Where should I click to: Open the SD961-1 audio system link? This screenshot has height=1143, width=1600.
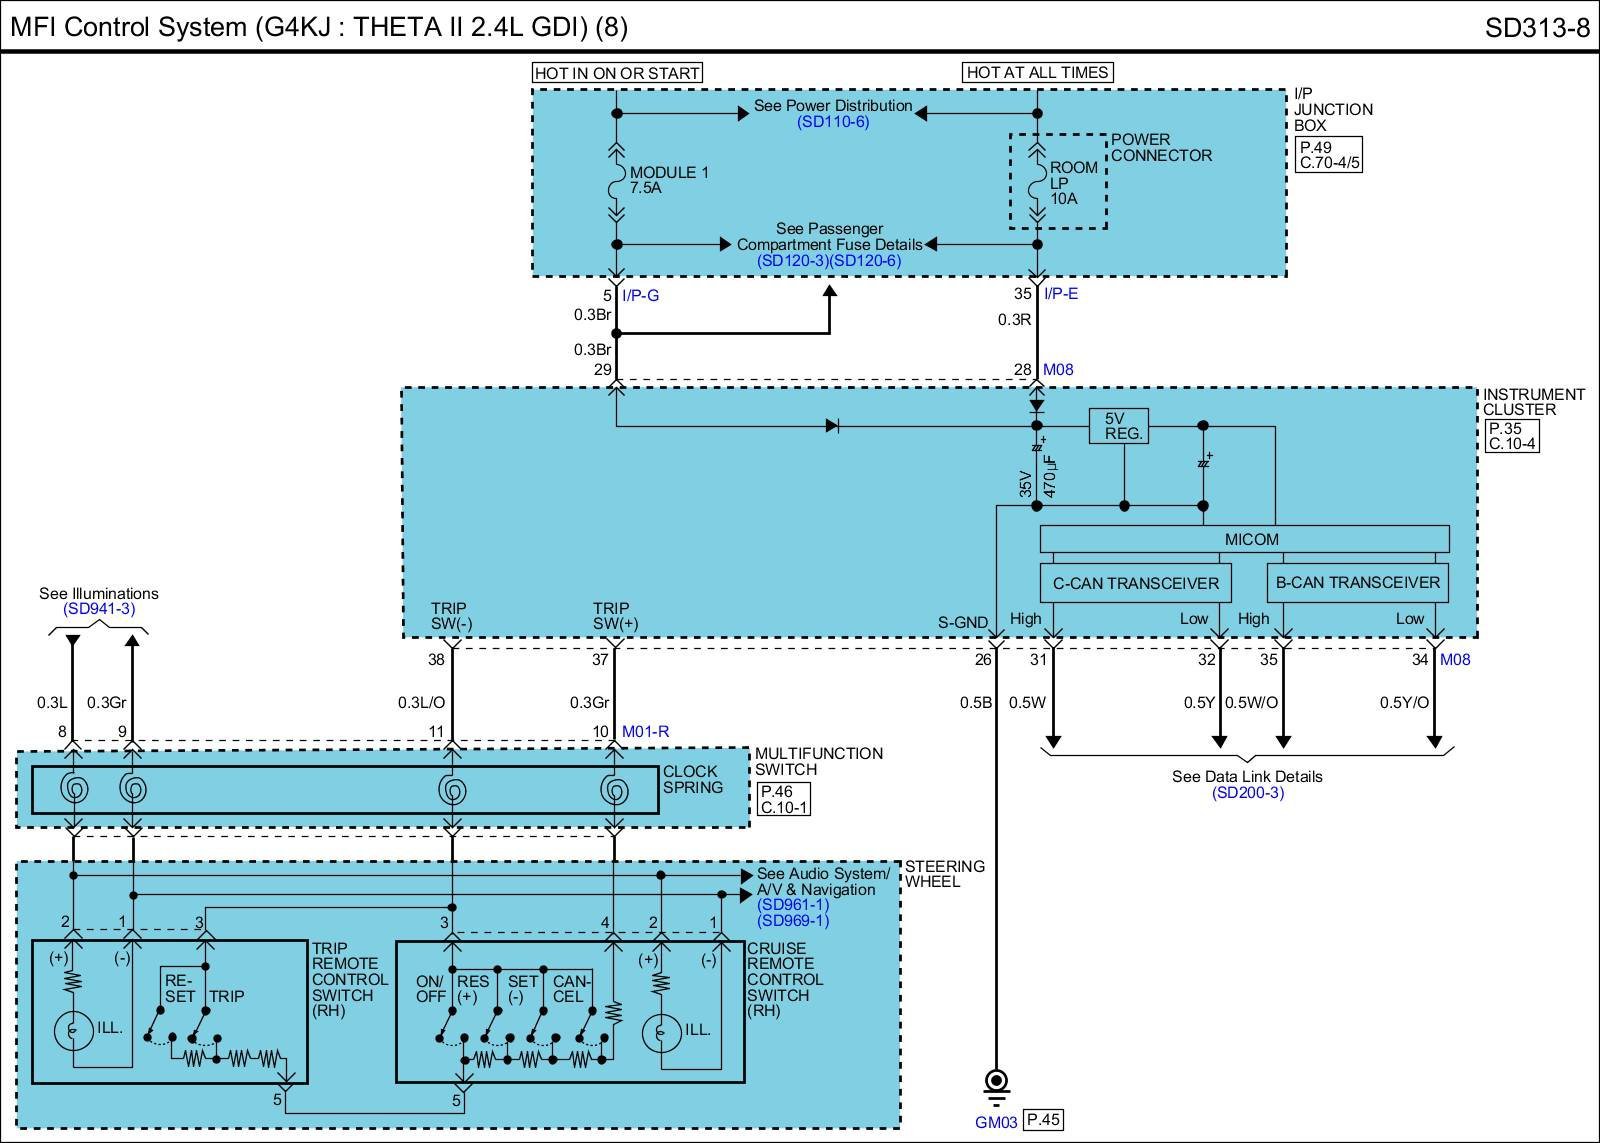tap(793, 905)
